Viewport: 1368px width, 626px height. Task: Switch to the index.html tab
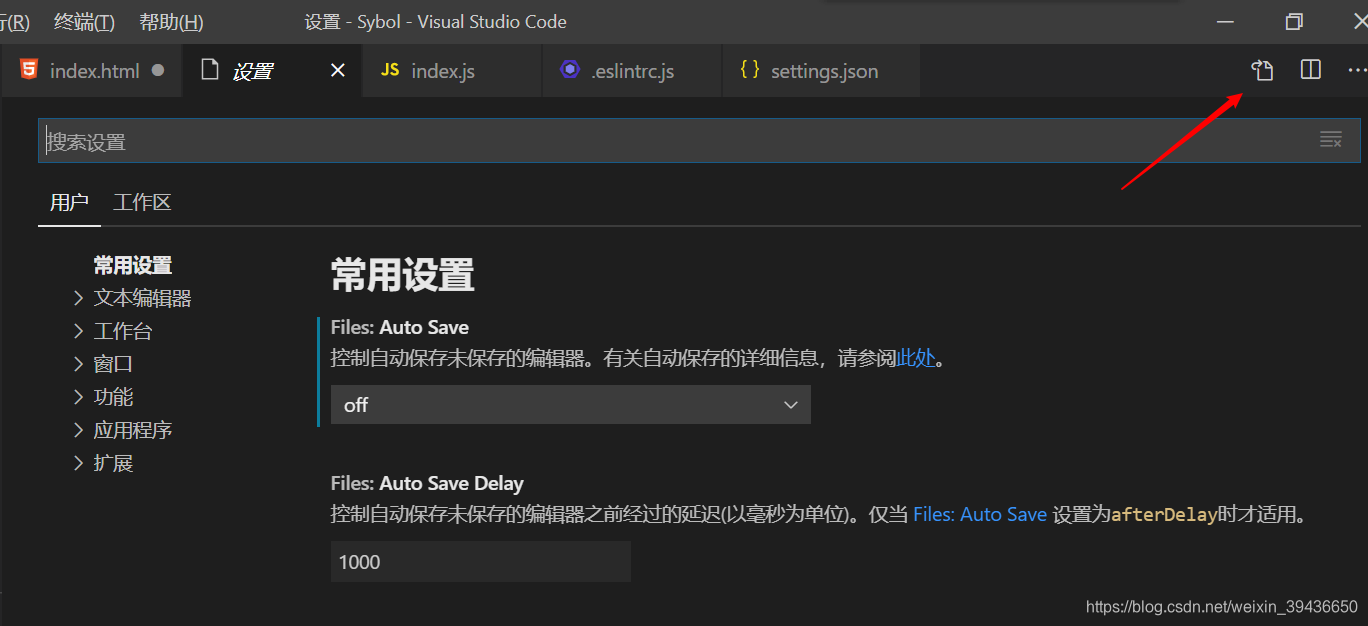click(92, 70)
